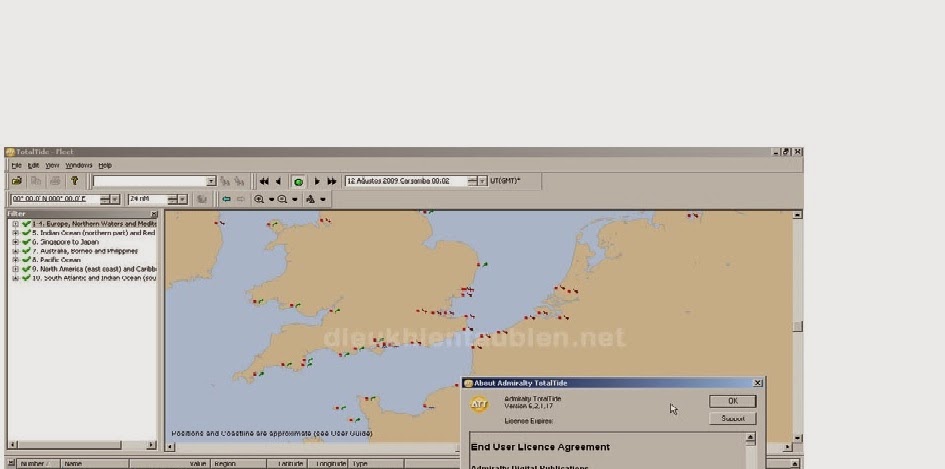Click the Latitude column header
This screenshot has height=469, width=945.
point(287,464)
